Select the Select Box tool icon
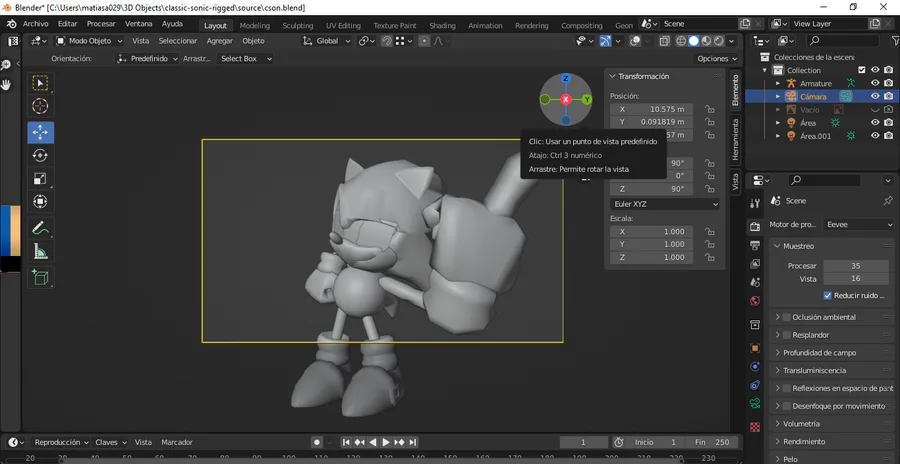The width and height of the screenshot is (900, 464). [x=40, y=83]
